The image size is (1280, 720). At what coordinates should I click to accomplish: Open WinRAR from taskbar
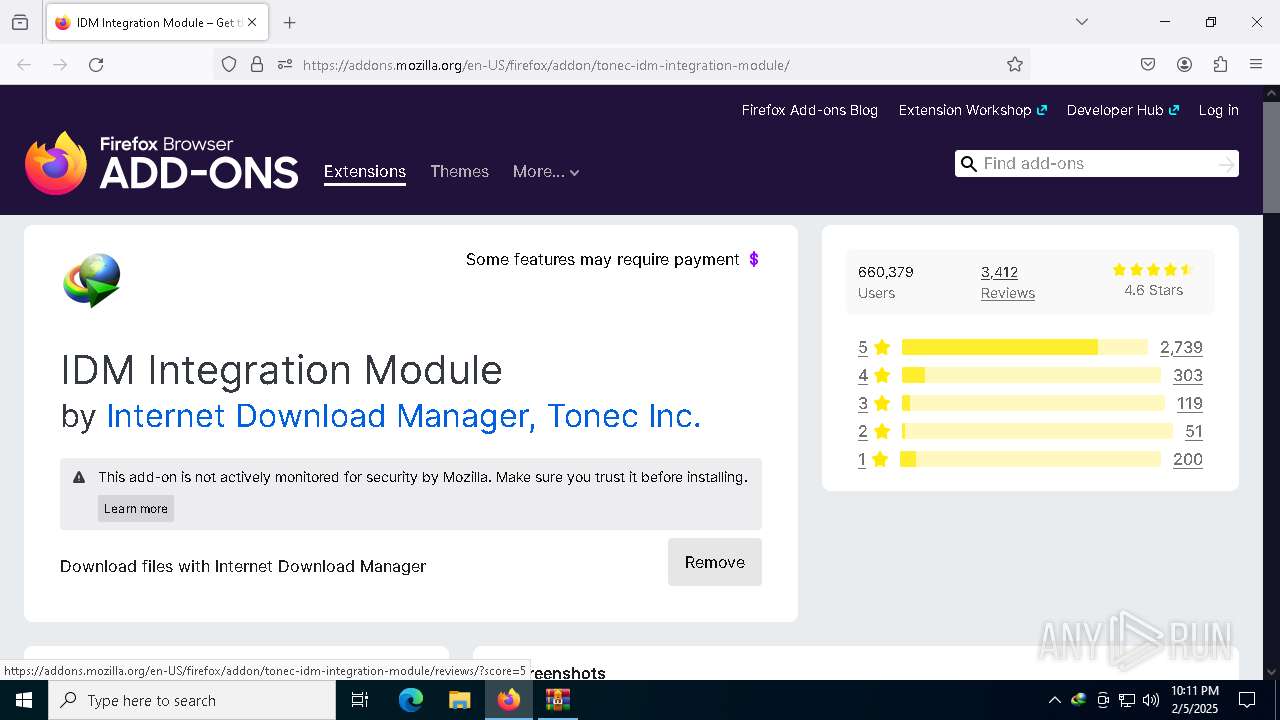(557, 700)
